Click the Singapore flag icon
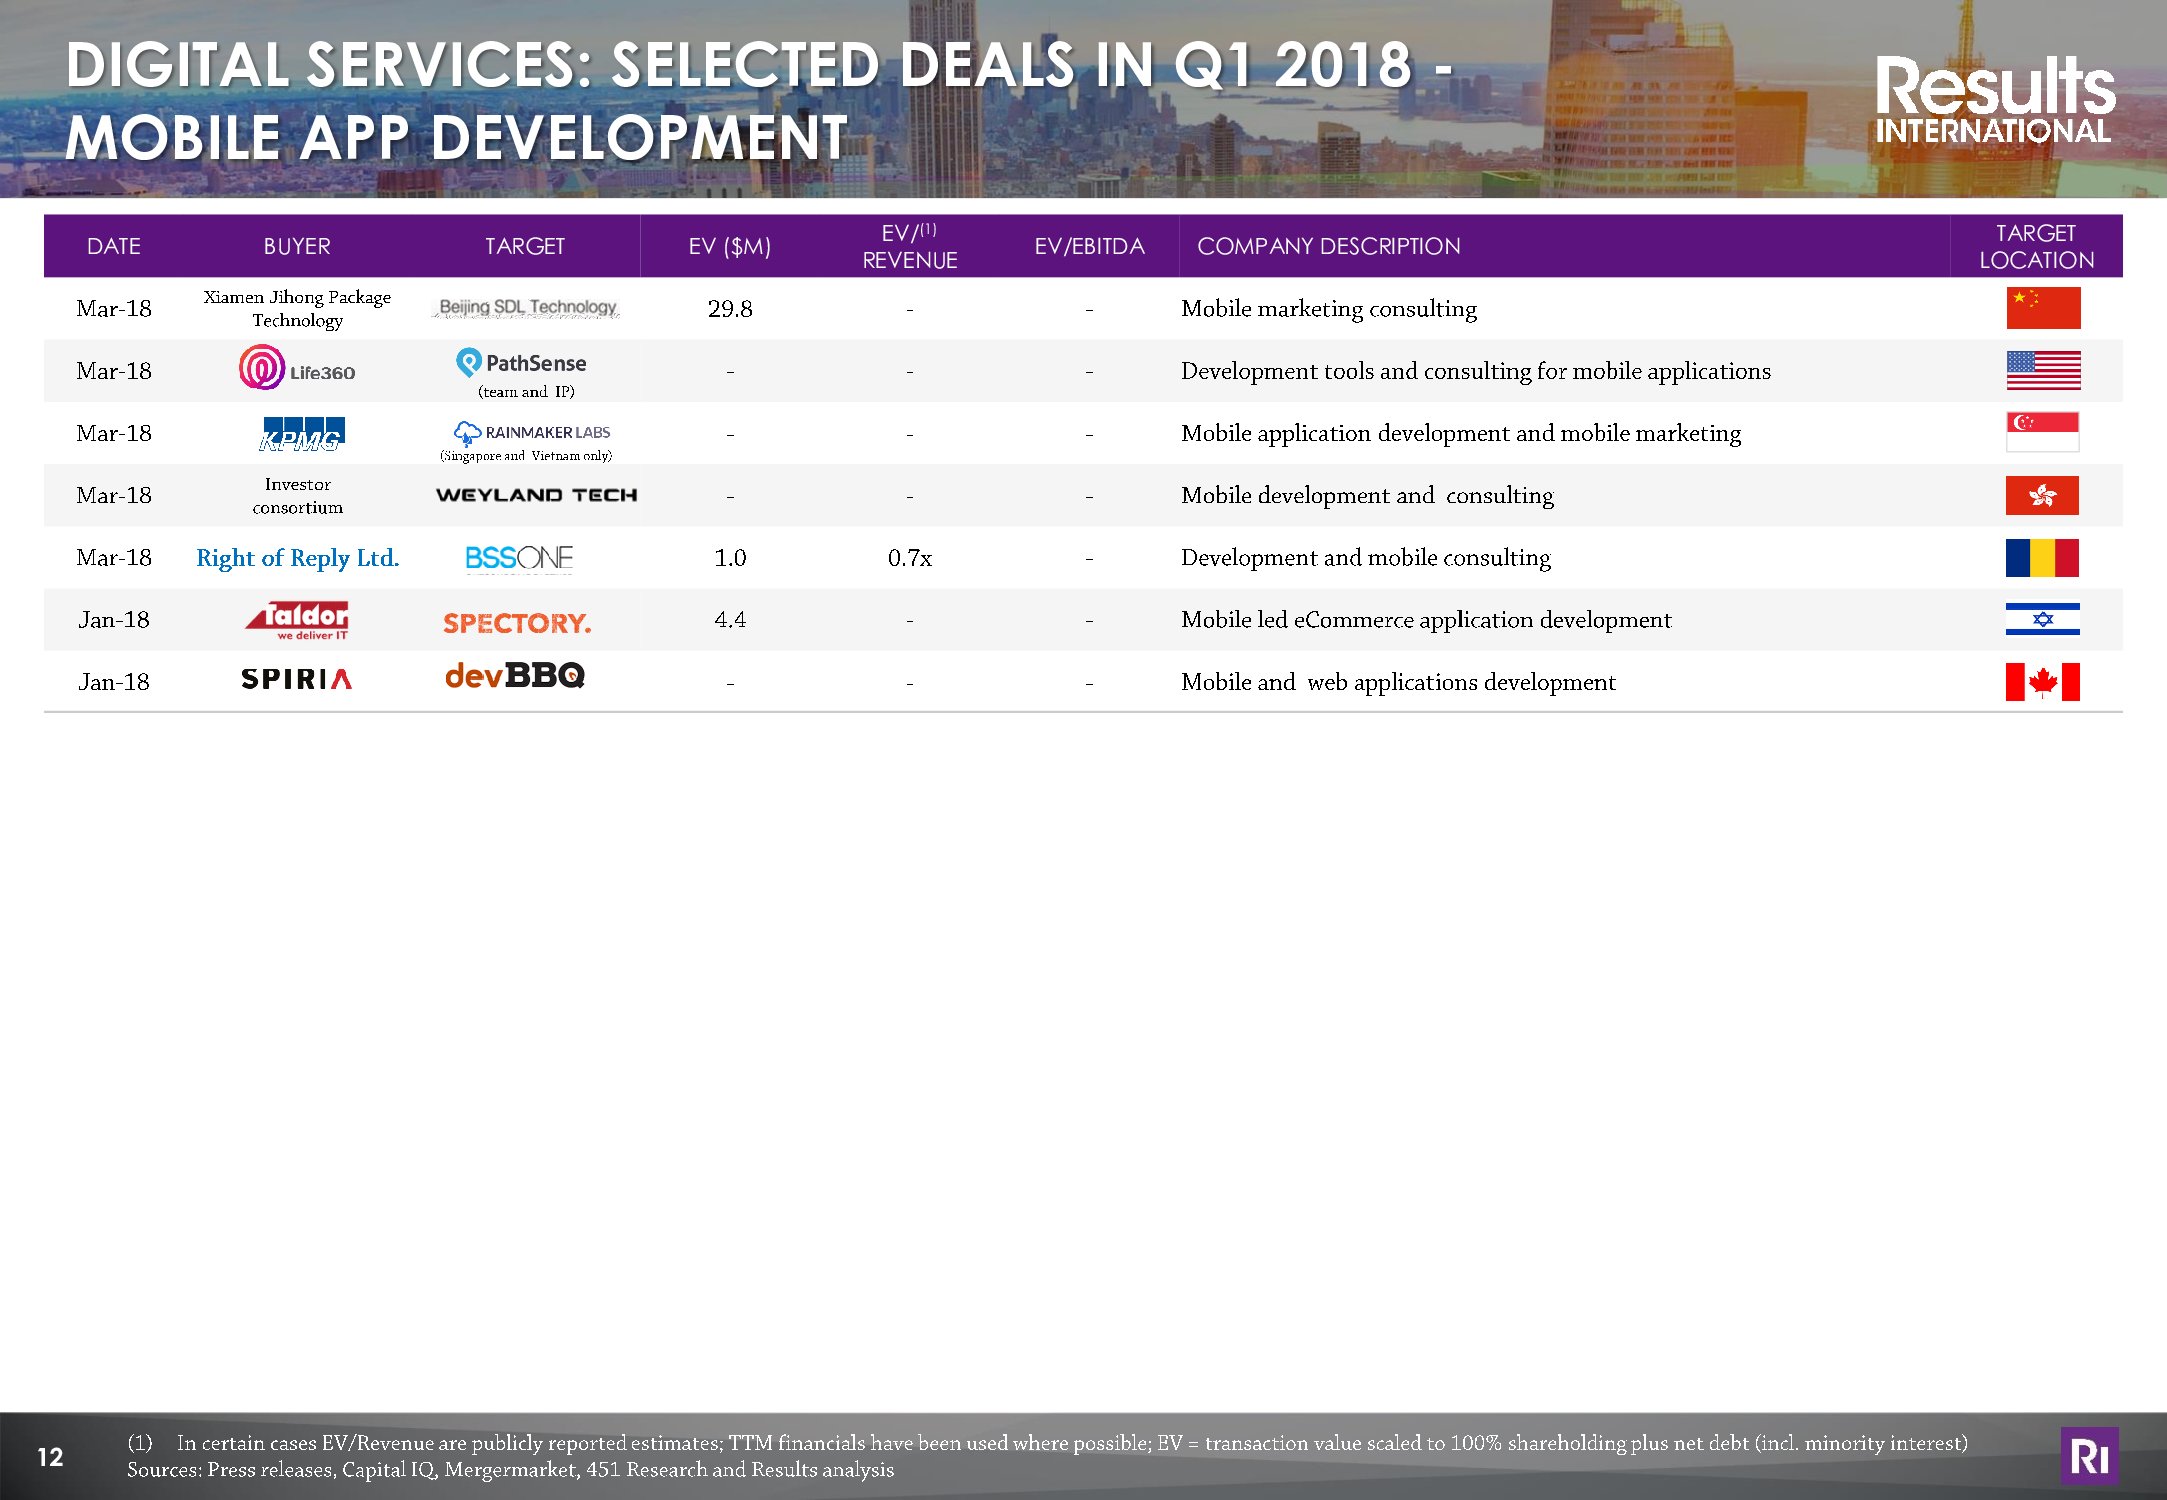Screen dimensions: 2167x1500 (x=2042, y=432)
